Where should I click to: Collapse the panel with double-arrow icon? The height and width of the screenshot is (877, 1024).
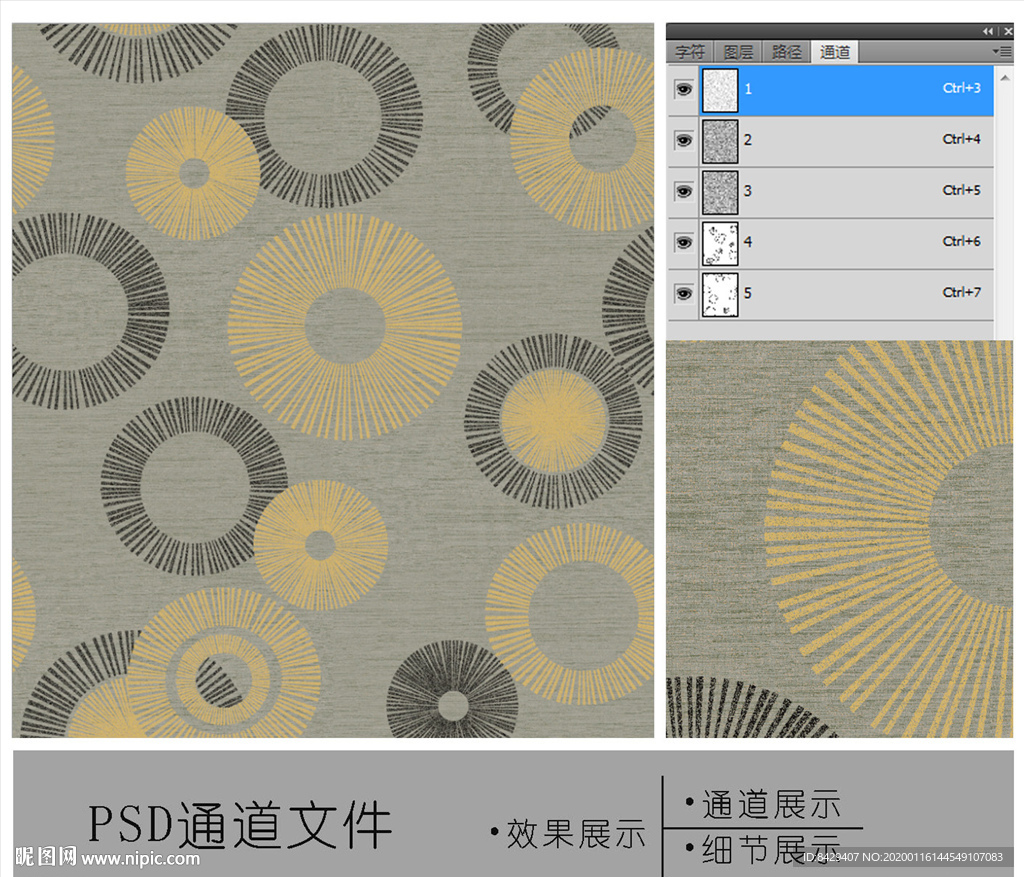click(x=987, y=31)
